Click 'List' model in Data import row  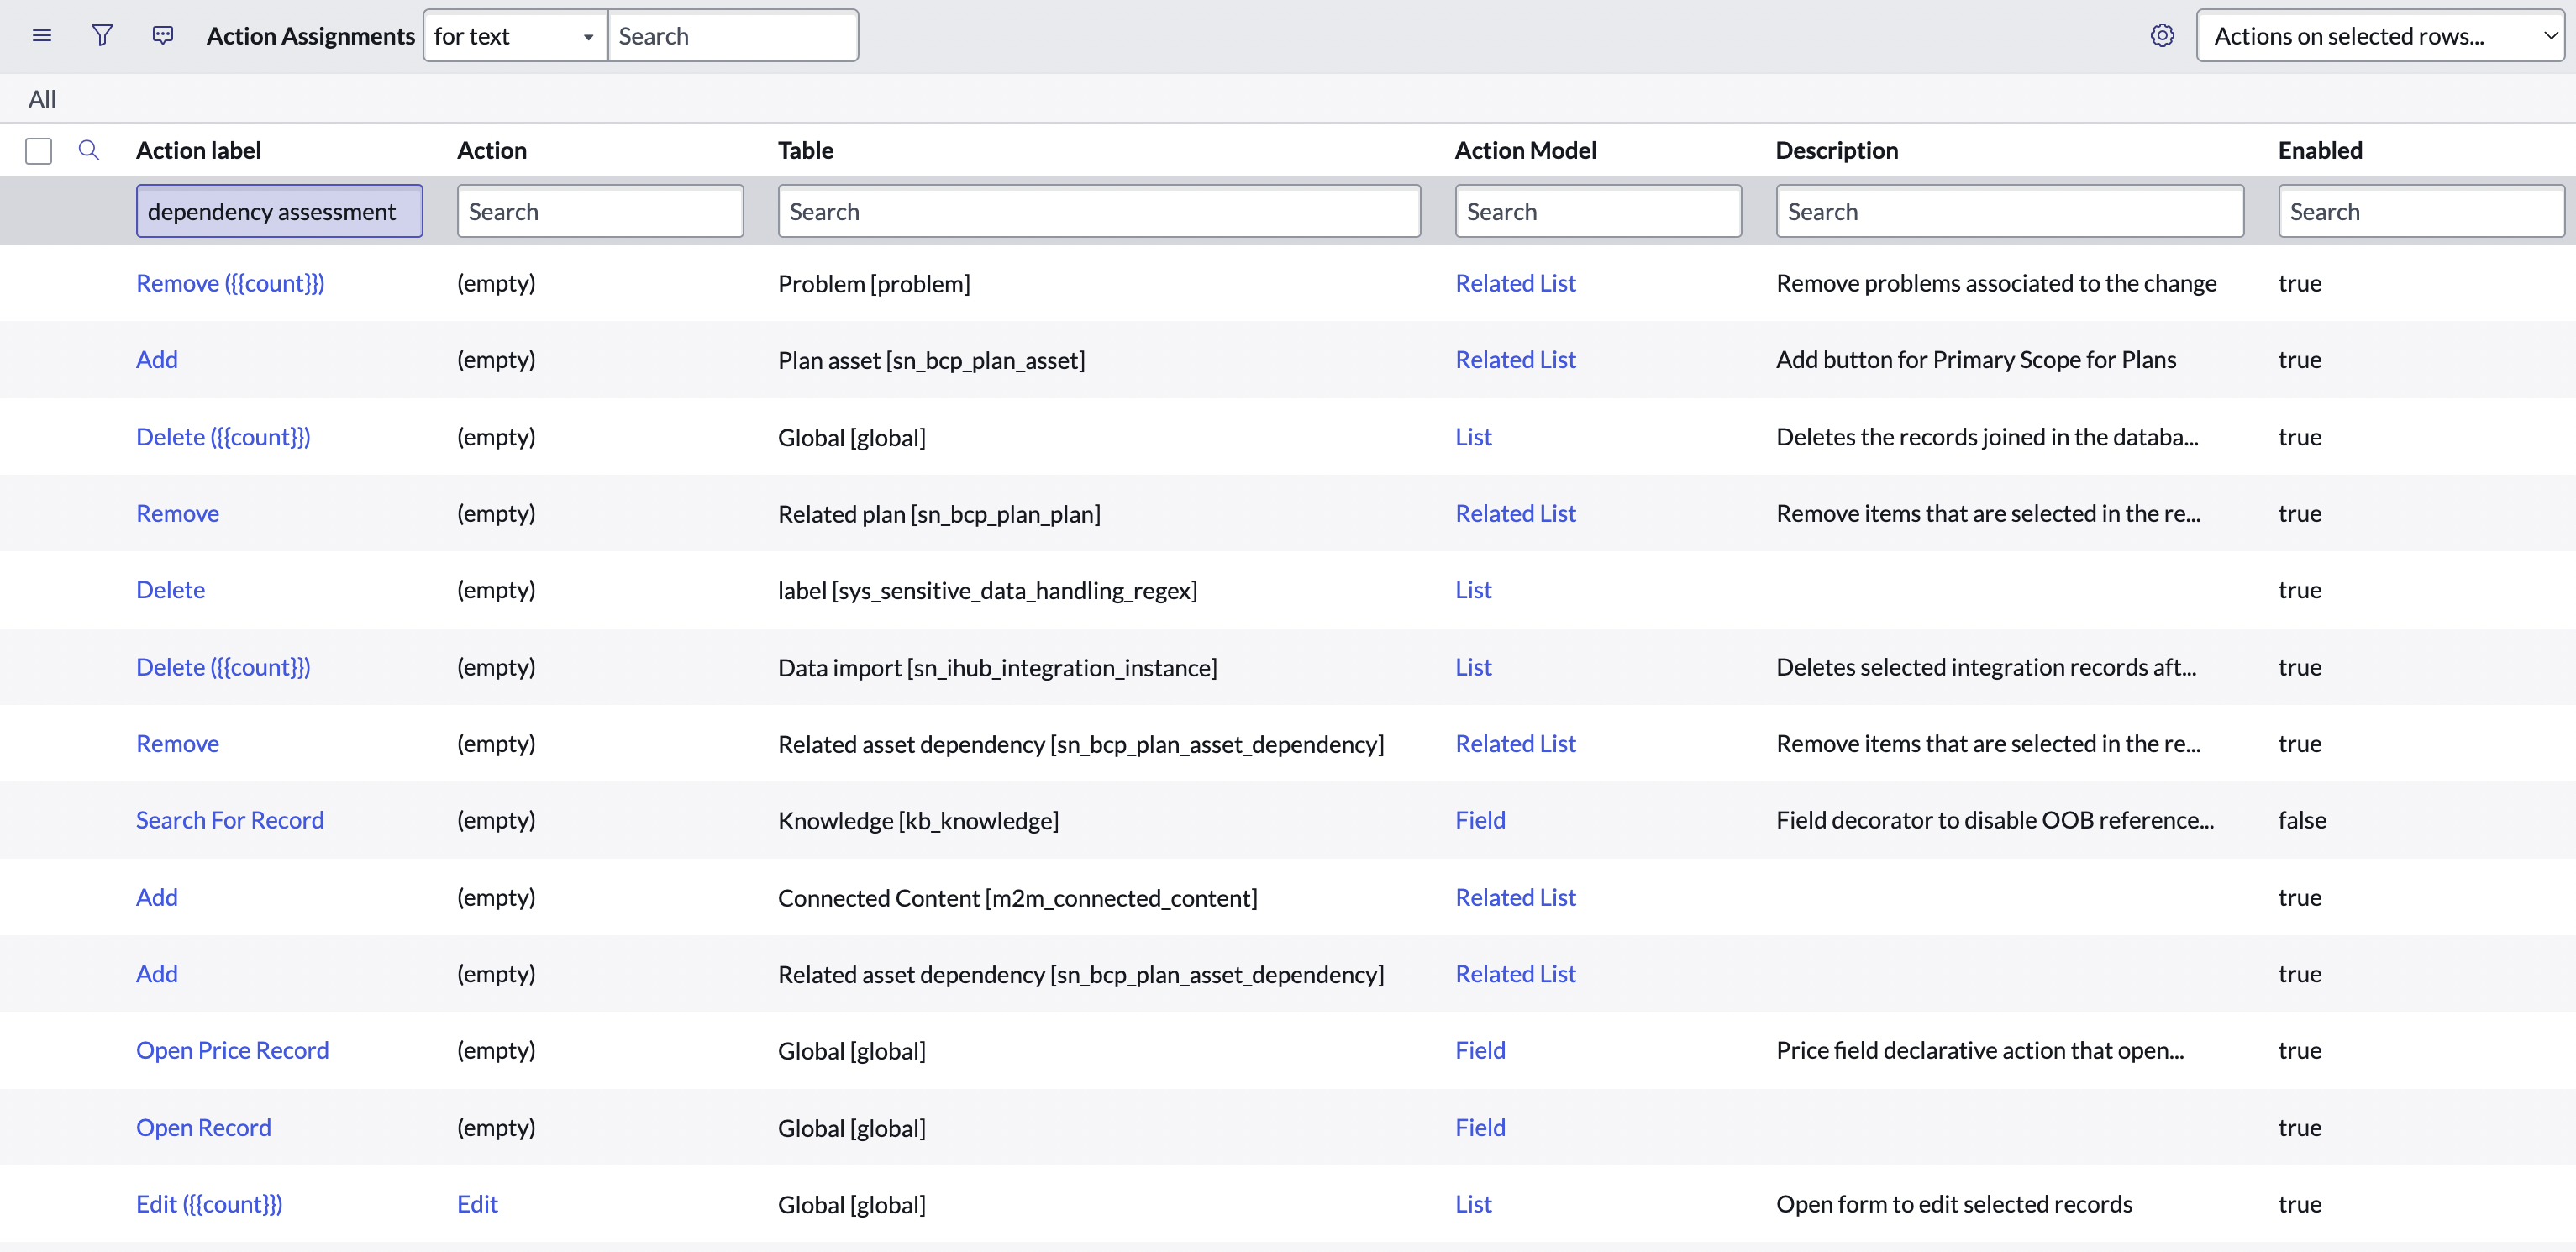tap(1473, 667)
